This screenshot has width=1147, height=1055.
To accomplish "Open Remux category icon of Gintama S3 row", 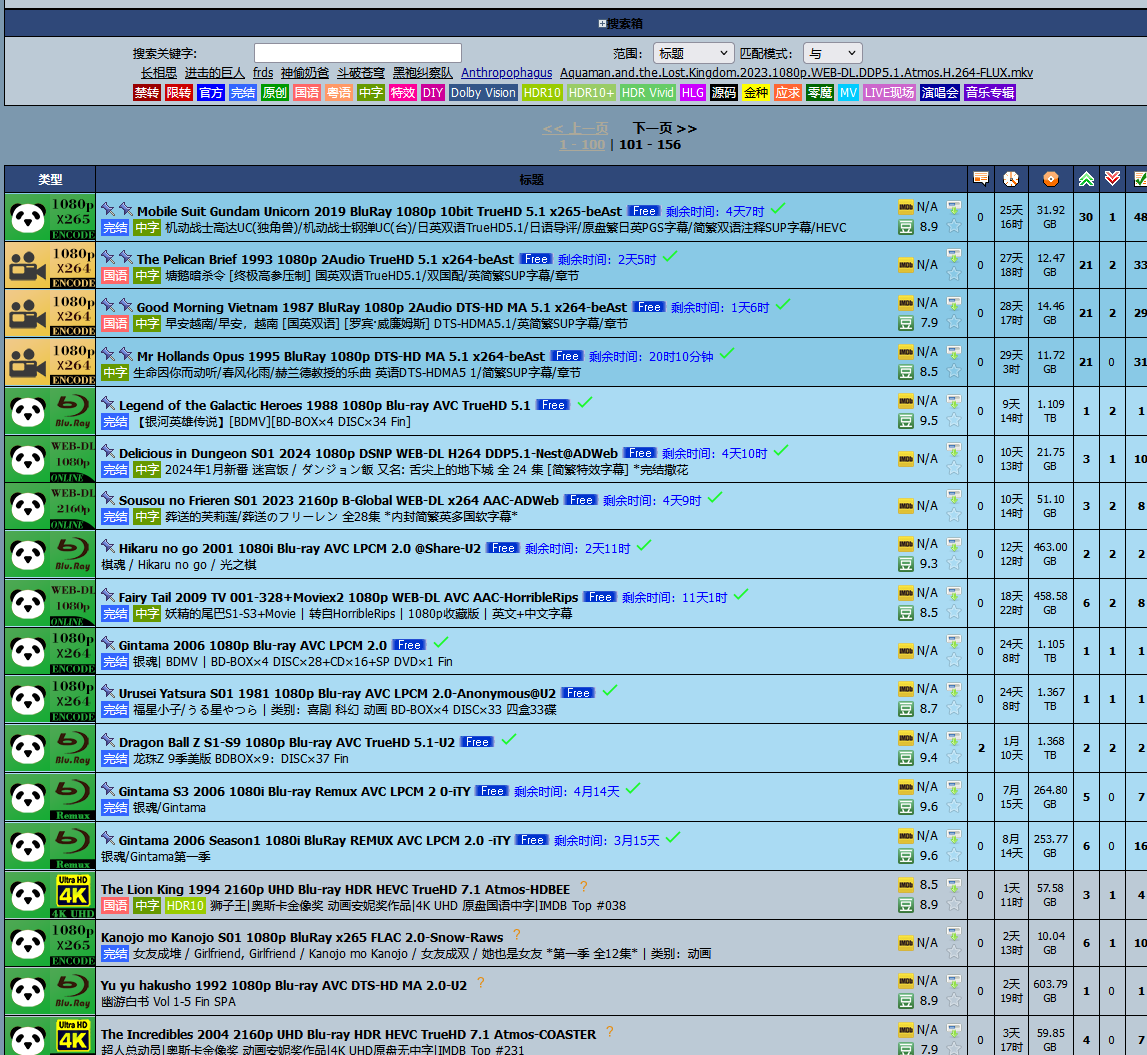I will pos(50,797).
